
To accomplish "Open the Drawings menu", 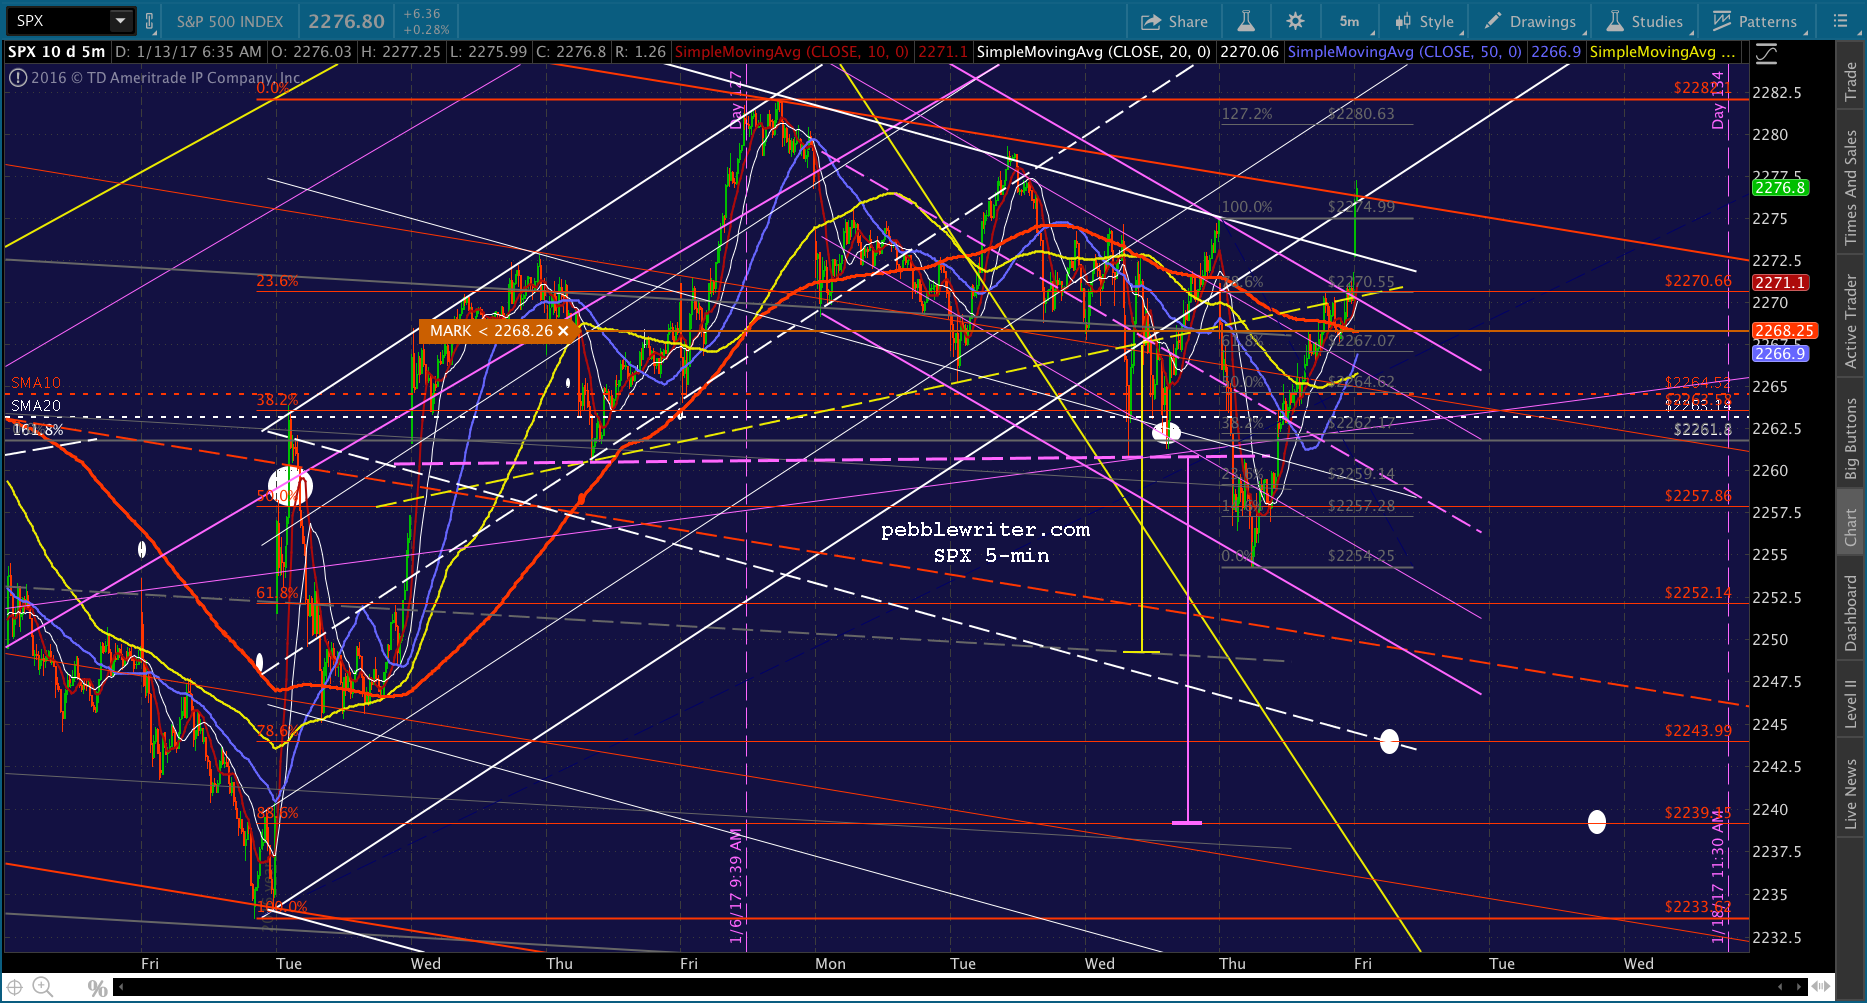I will coord(1530,21).
